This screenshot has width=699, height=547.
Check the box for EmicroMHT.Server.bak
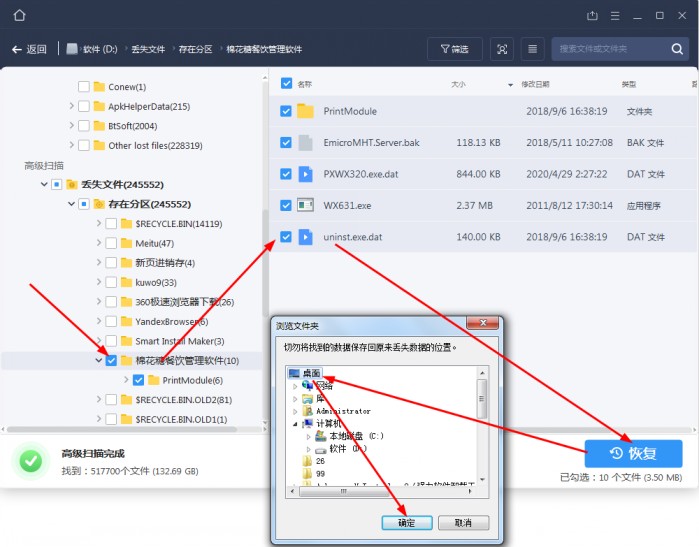point(287,143)
